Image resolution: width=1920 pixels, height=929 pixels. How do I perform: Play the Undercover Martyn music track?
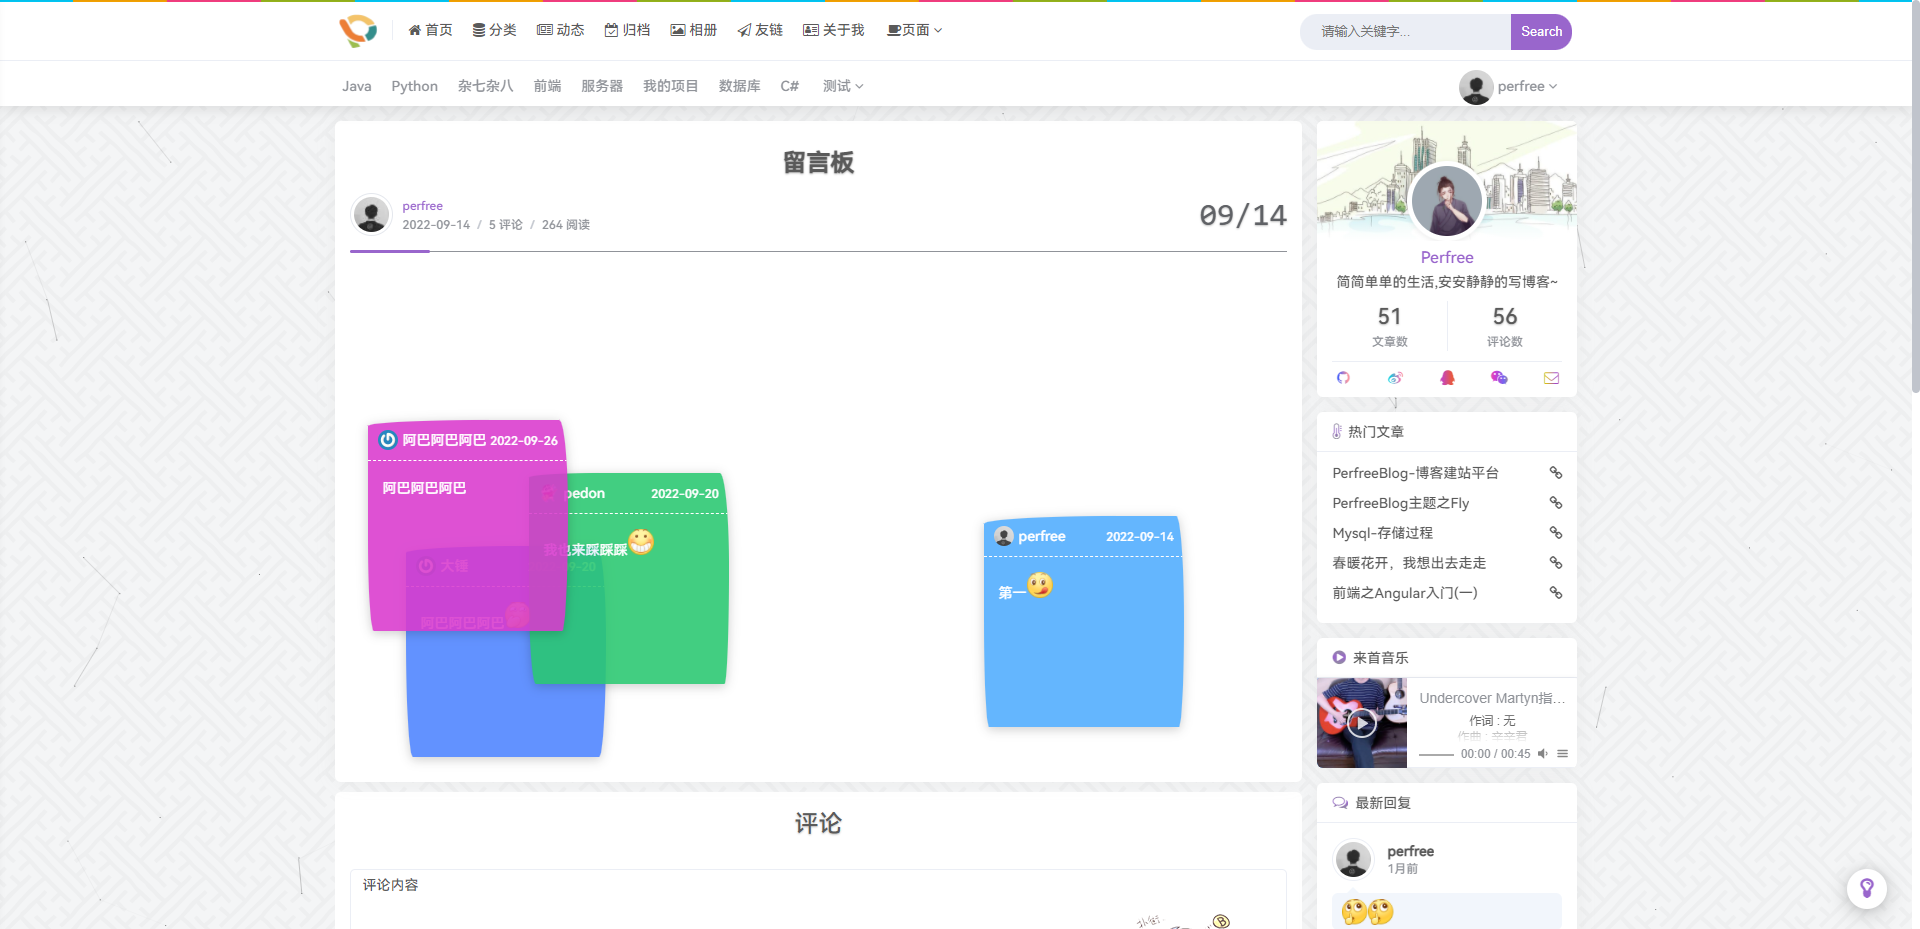pyautogui.click(x=1361, y=723)
